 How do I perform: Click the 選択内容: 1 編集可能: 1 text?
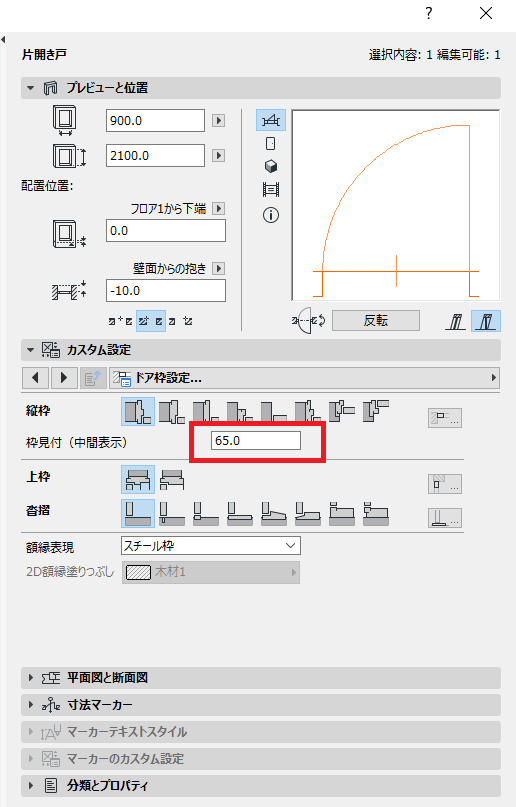(434, 55)
